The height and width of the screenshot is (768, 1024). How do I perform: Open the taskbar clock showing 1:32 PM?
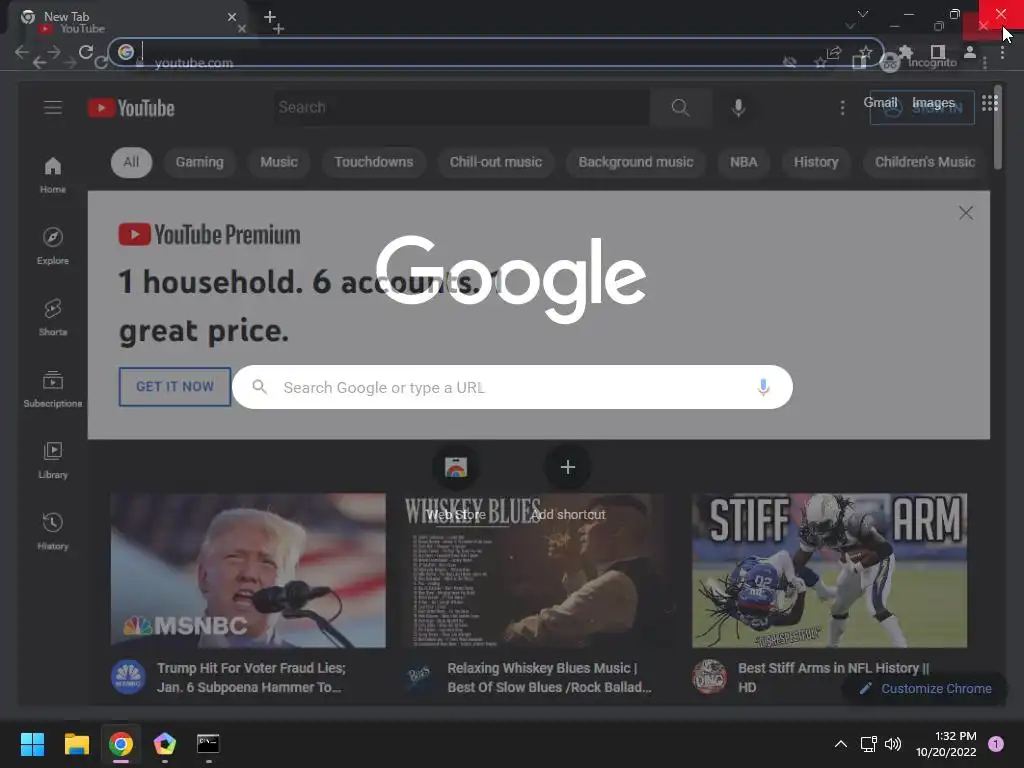[x=946, y=744]
